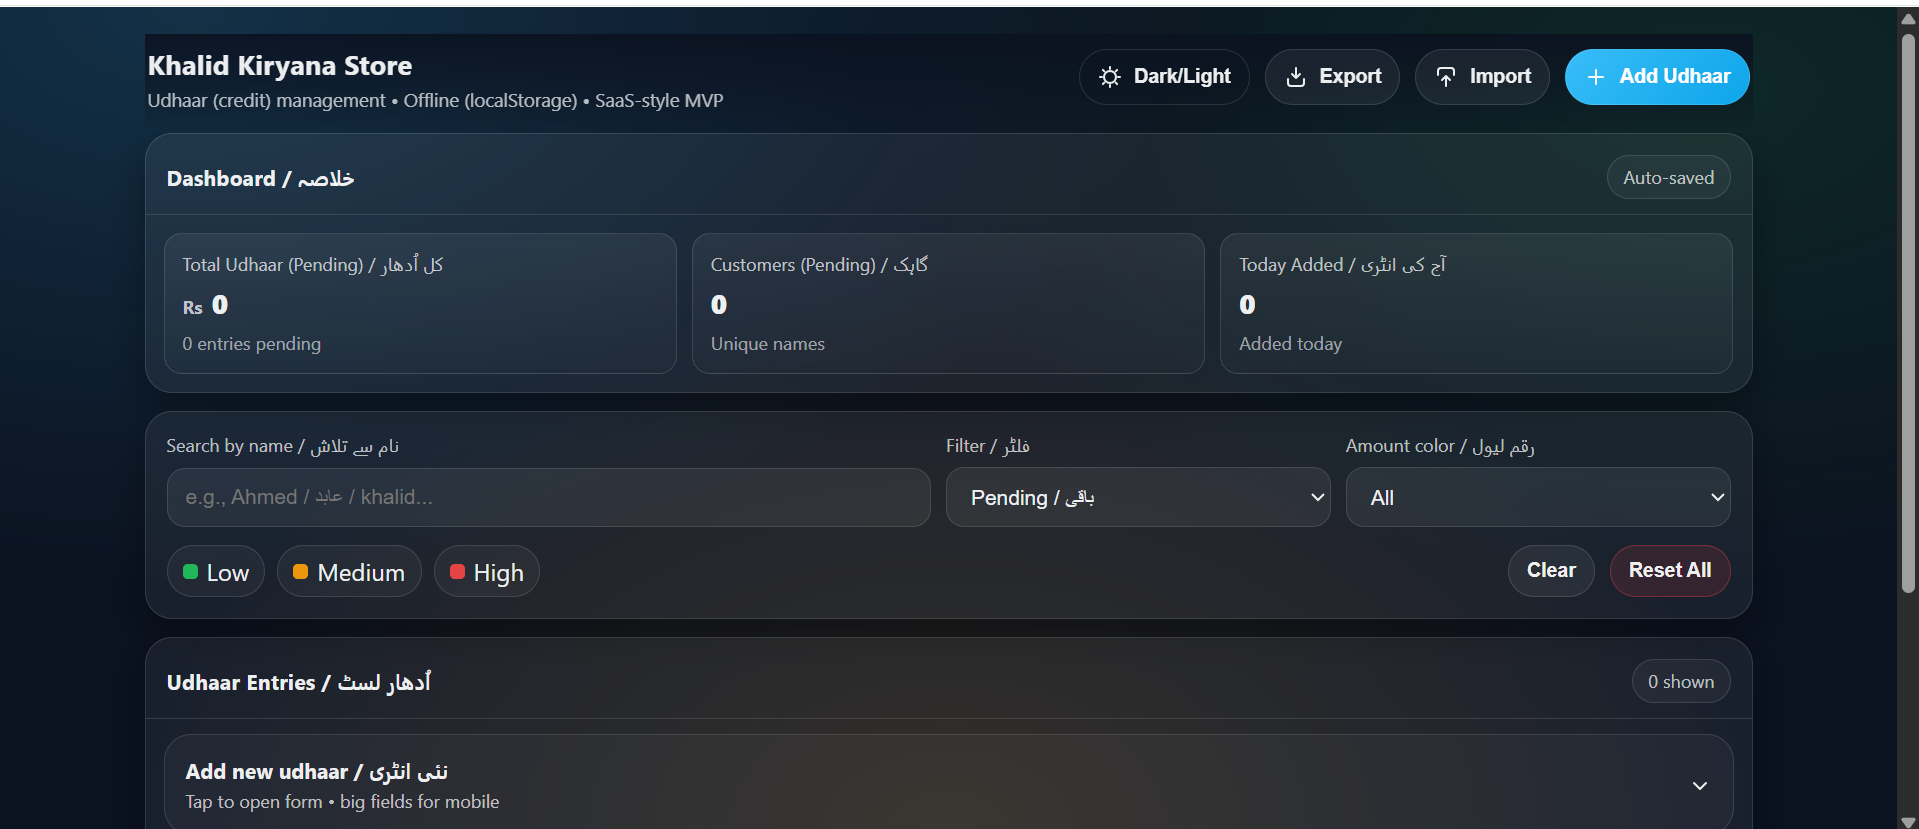This screenshot has width=1919, height=829.
Task: Focus the Search by name input field
Action: [548, 497]
